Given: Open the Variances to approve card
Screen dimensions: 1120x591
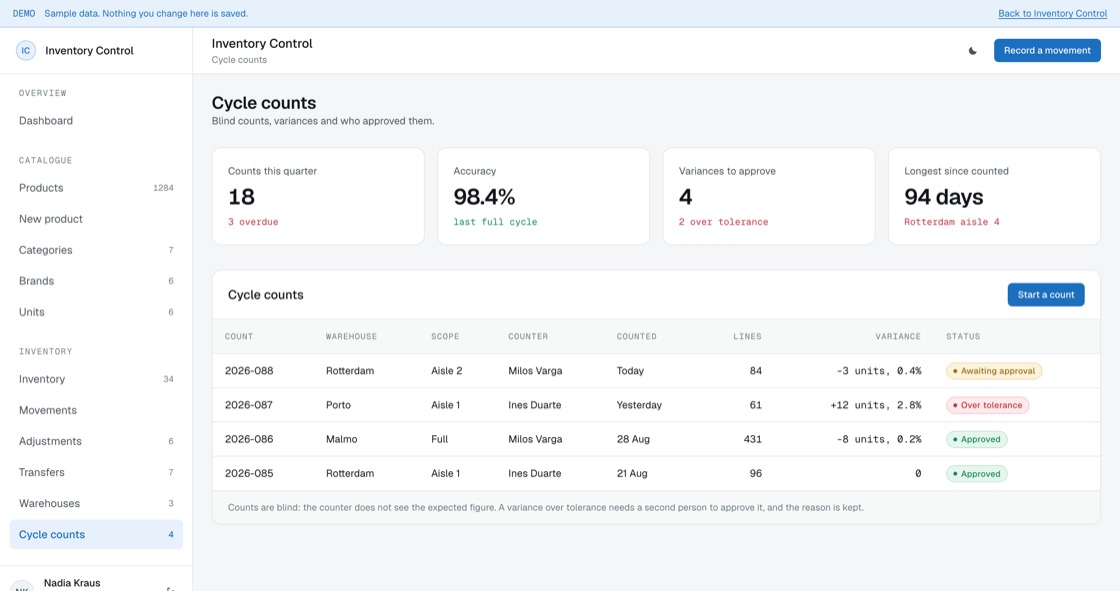Looking at the screenshot, I should point(769,197).
